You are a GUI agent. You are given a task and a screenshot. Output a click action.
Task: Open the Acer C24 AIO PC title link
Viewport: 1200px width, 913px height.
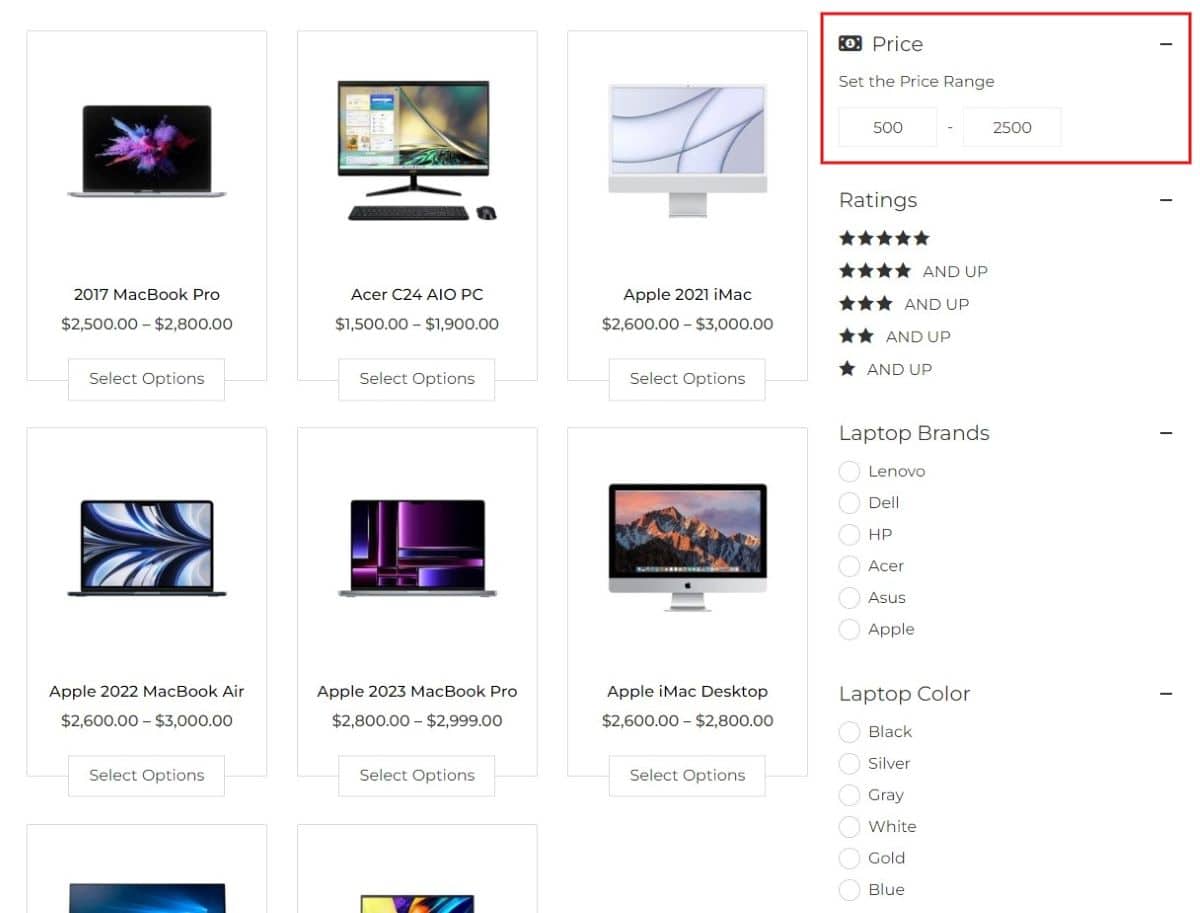point(417,294)
